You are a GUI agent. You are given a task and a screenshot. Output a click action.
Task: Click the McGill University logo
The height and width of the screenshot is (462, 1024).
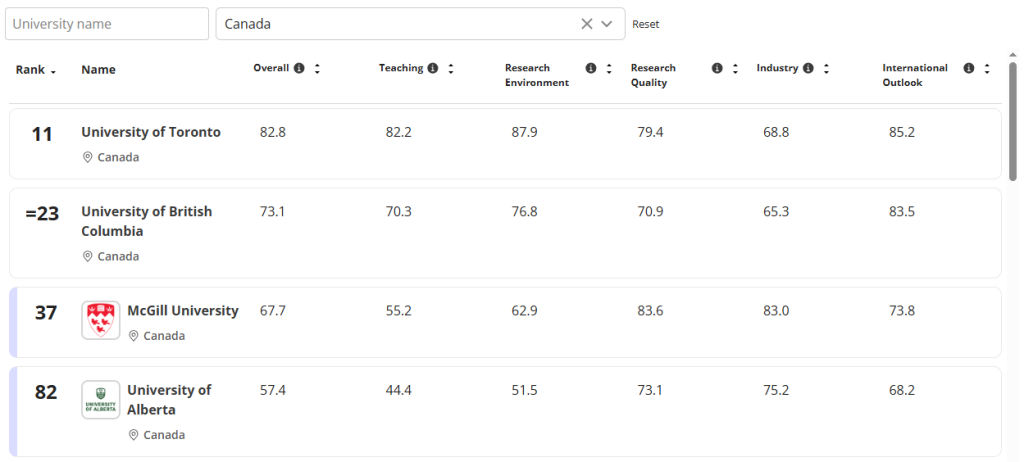(x=101, y=320)
